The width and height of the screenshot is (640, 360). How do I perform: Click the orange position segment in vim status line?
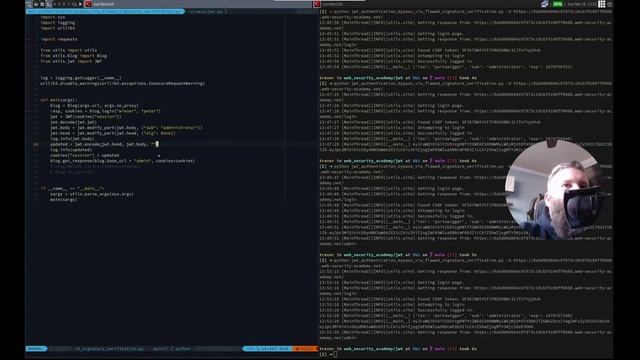pyautogui.click(x=305, y=349)
